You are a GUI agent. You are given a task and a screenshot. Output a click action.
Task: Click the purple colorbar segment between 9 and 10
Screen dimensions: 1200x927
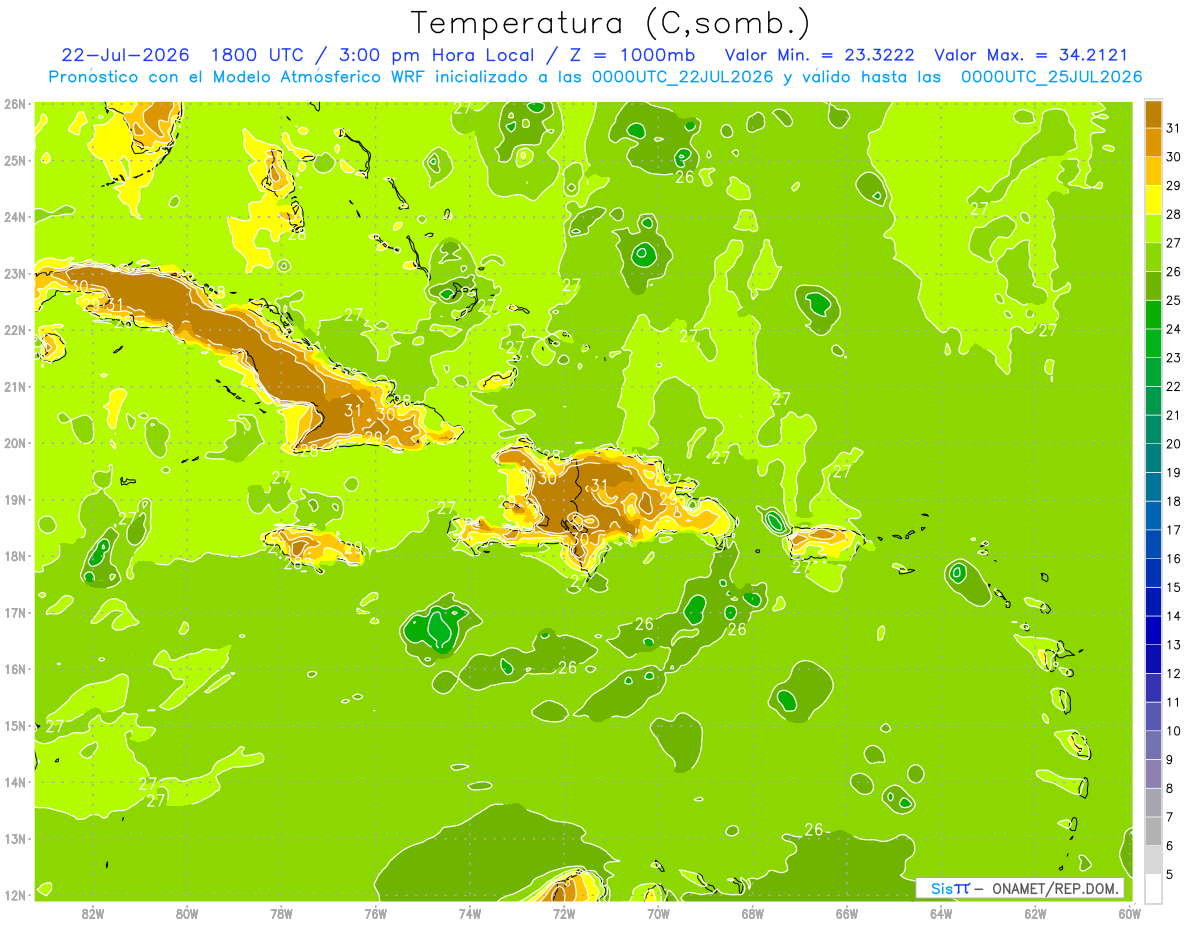[x=1154, y=745]
